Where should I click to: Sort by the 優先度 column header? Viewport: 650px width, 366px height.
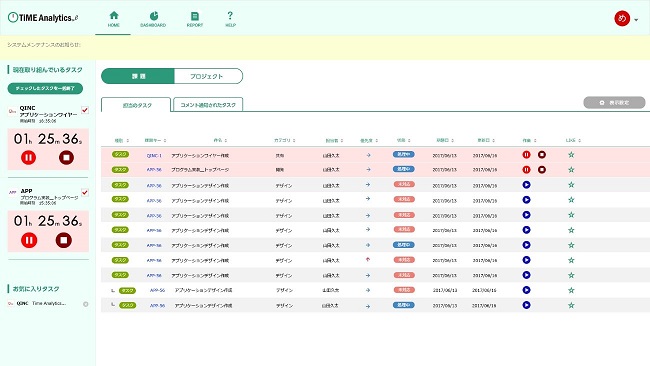coord(369,141)
